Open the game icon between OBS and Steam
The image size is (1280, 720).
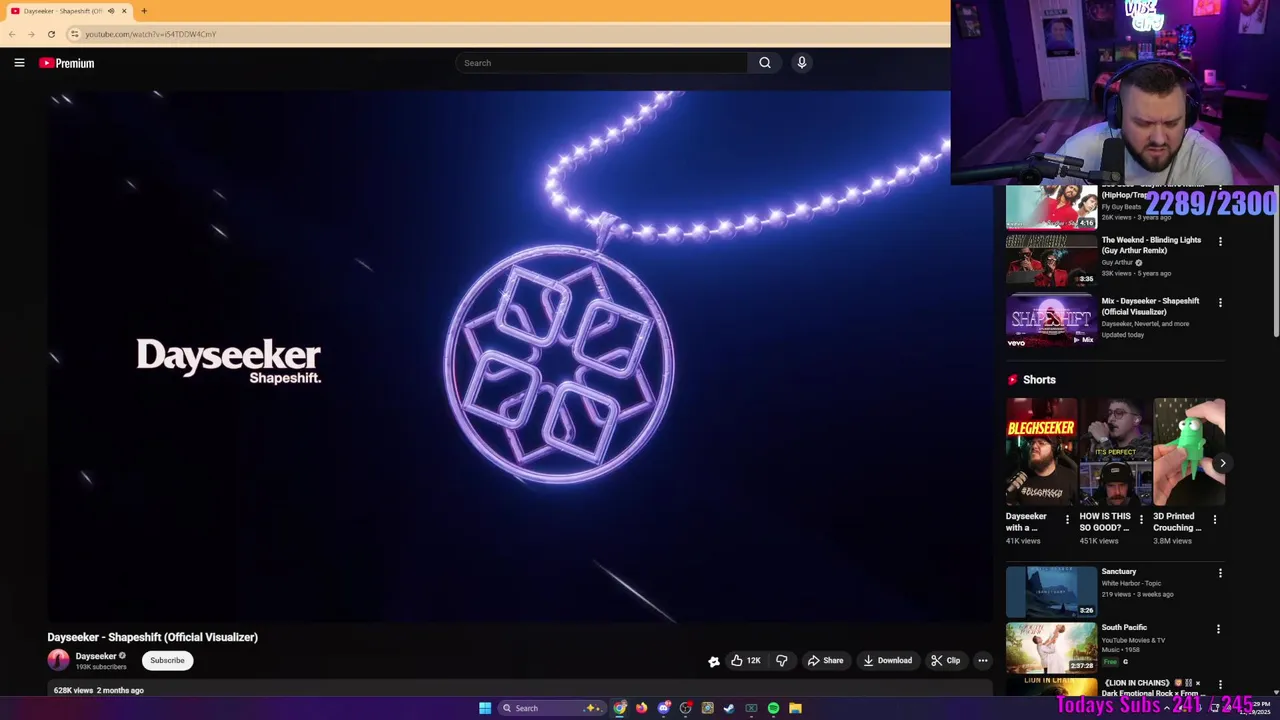click(x=708, y=708)
